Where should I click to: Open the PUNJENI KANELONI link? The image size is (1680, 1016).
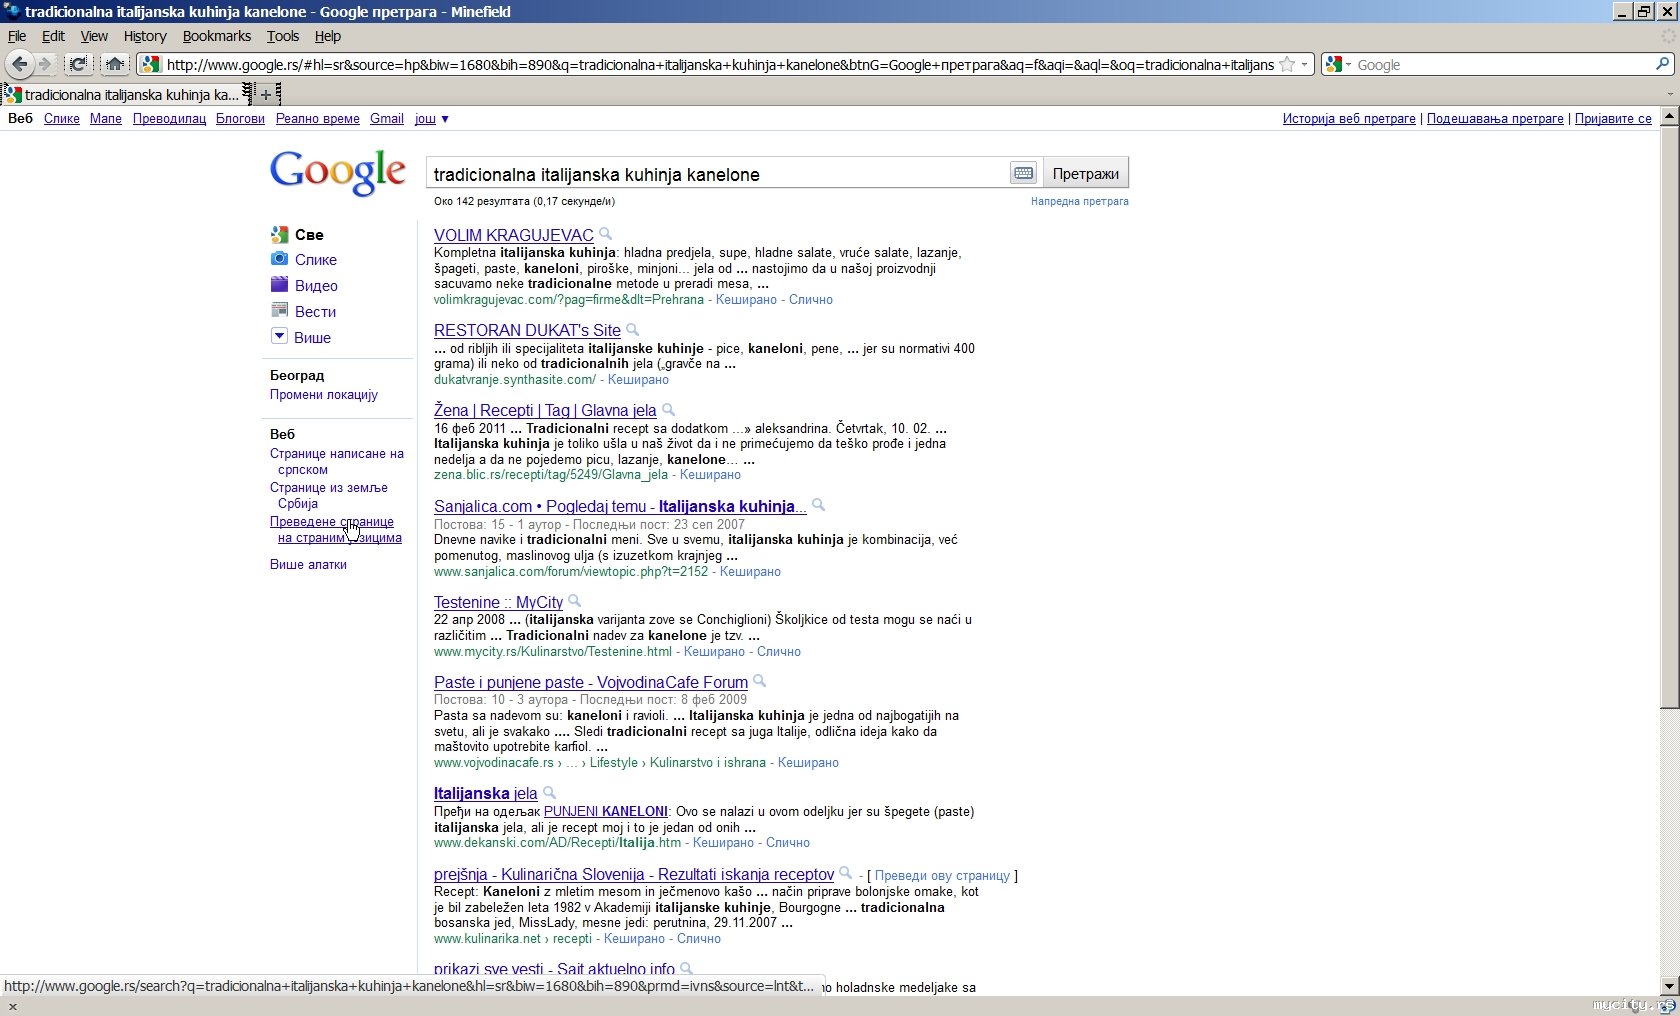click(605, 811)
